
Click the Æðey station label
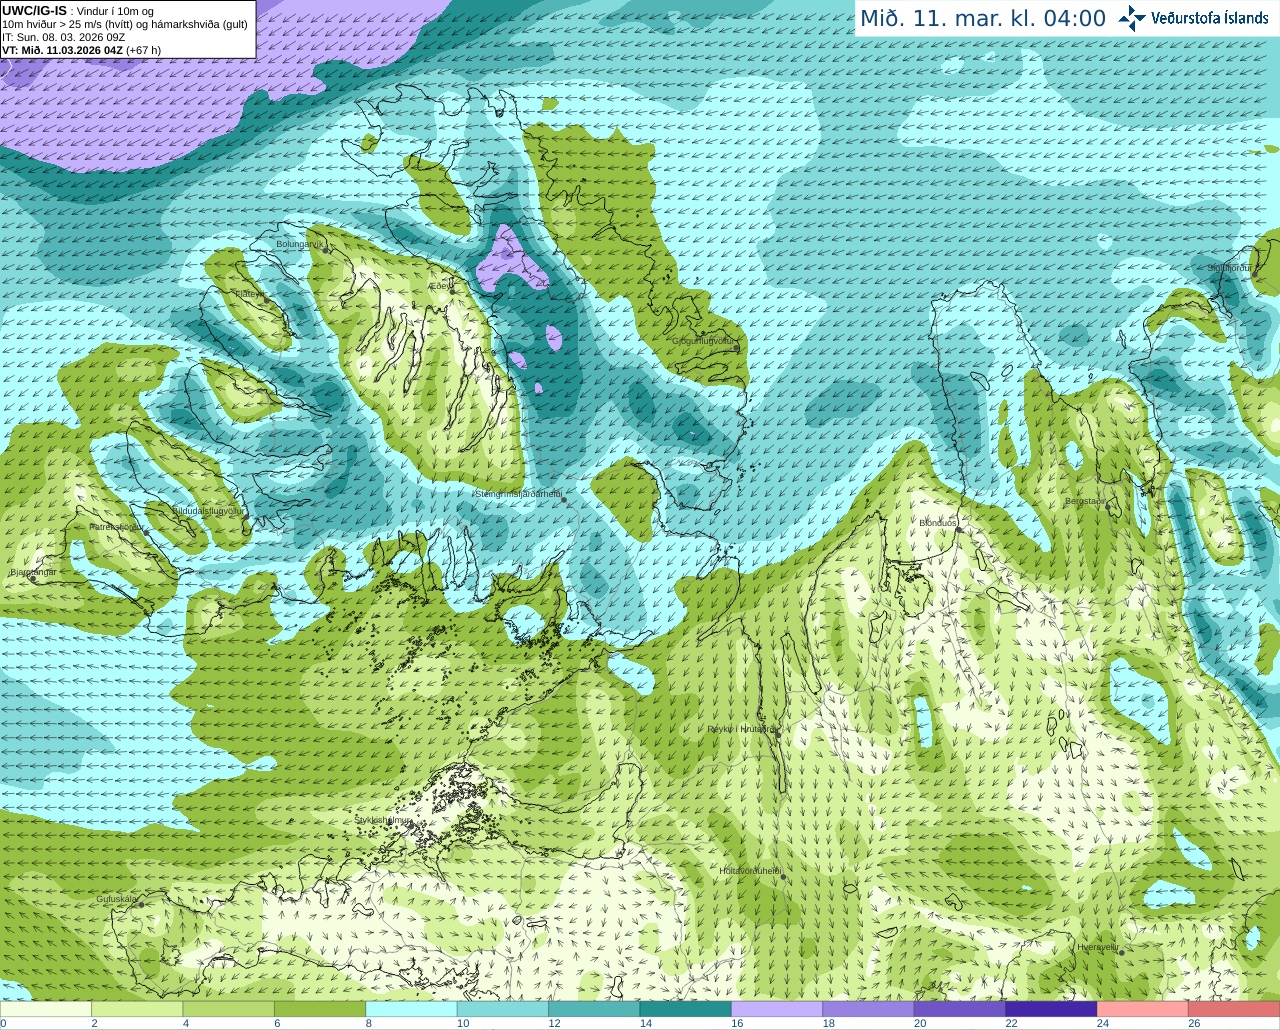point(439,286)
